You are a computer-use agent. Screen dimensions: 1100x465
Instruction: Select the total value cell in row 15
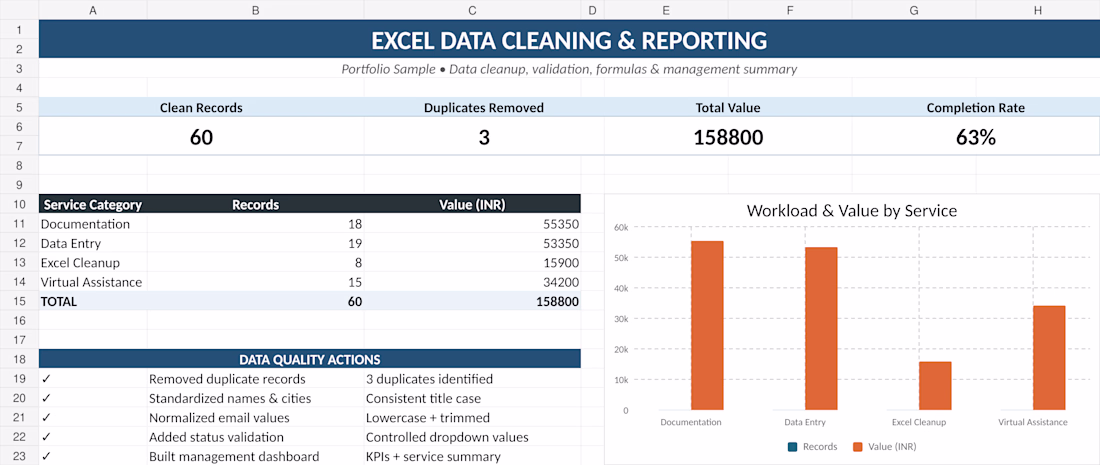tap(472, 301)
